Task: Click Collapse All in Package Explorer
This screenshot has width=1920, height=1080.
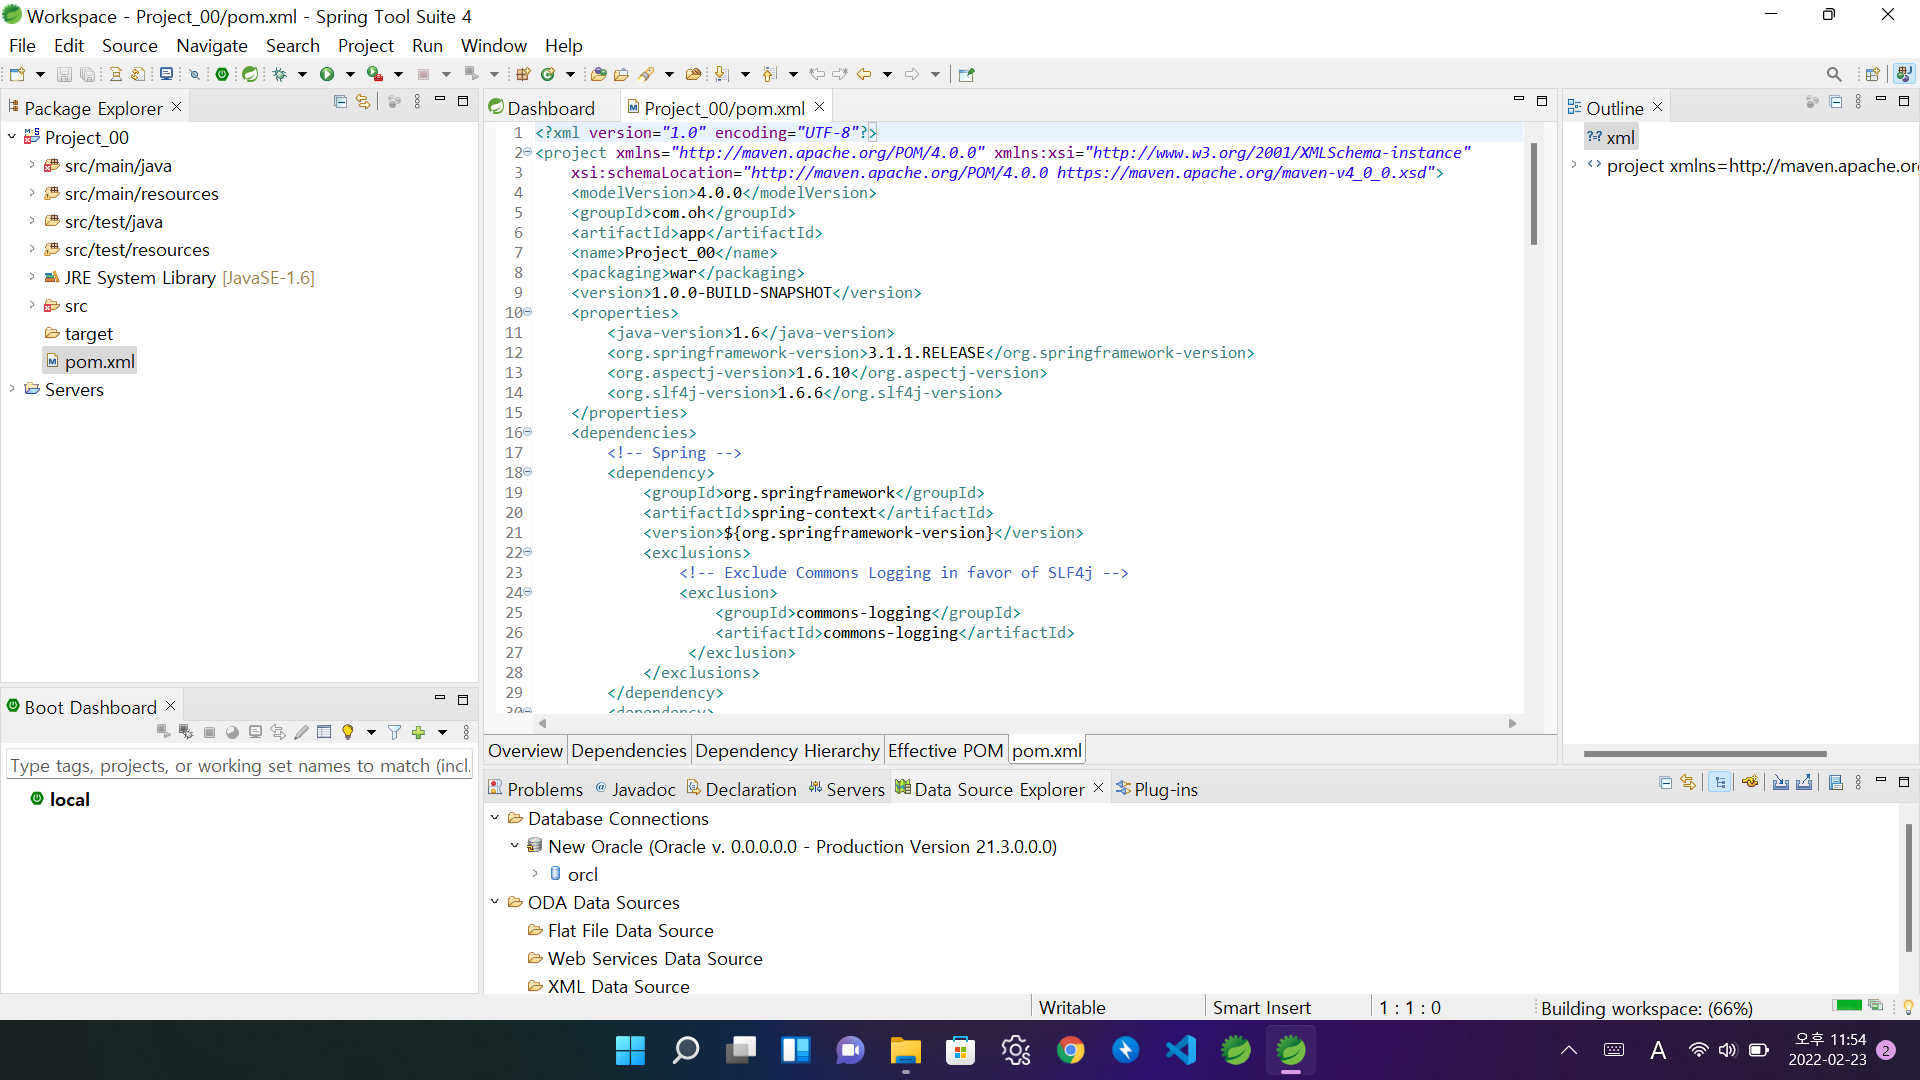Action: pyautogui.click(x=340, y=102)
